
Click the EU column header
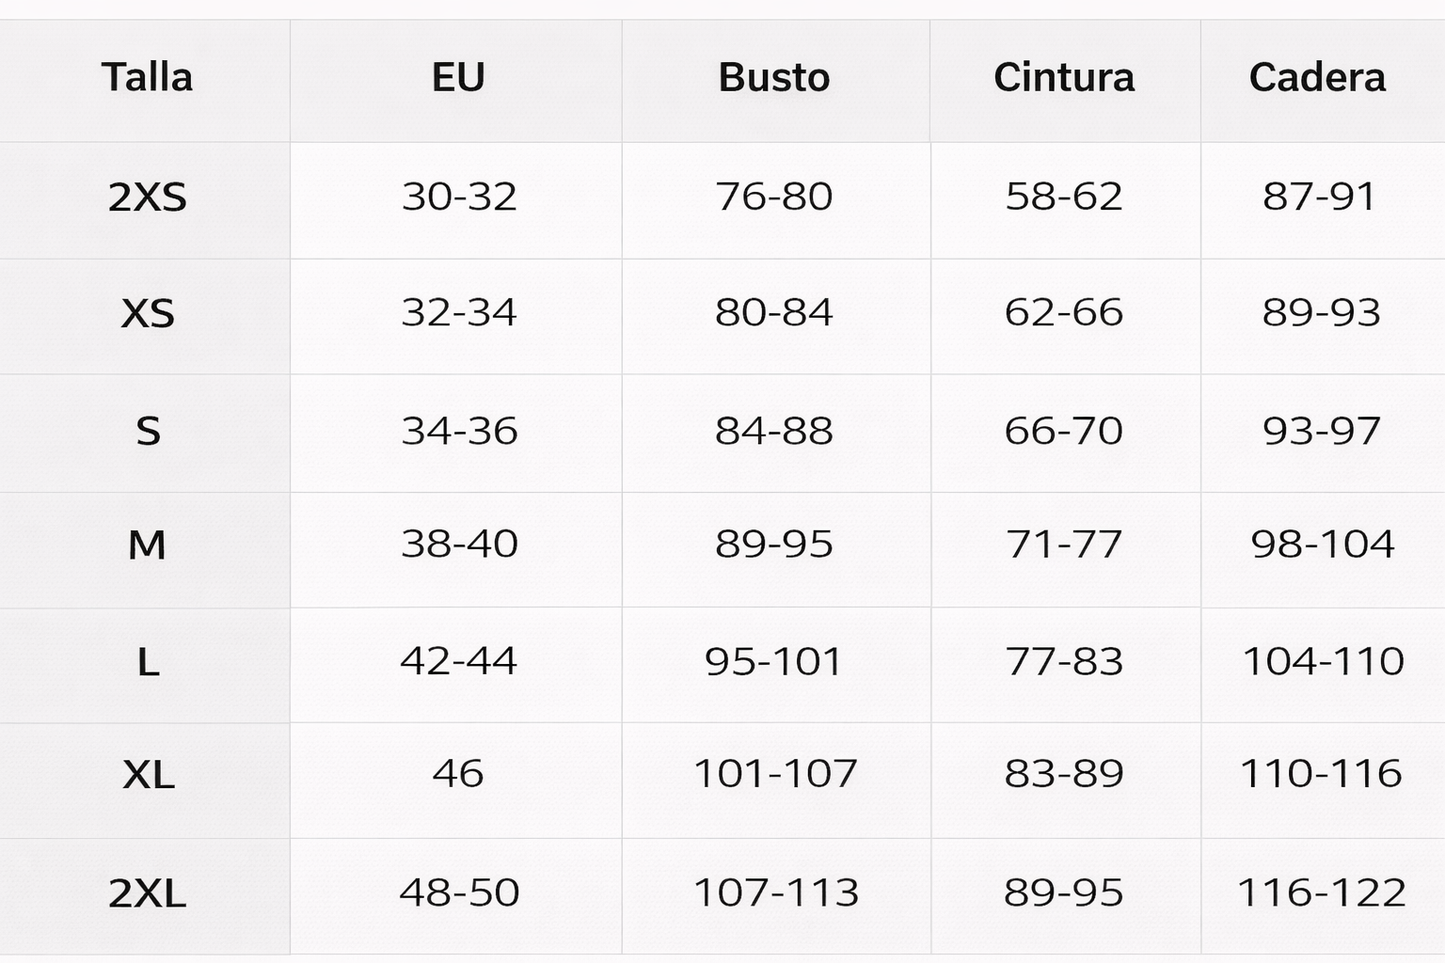[458, 78]
